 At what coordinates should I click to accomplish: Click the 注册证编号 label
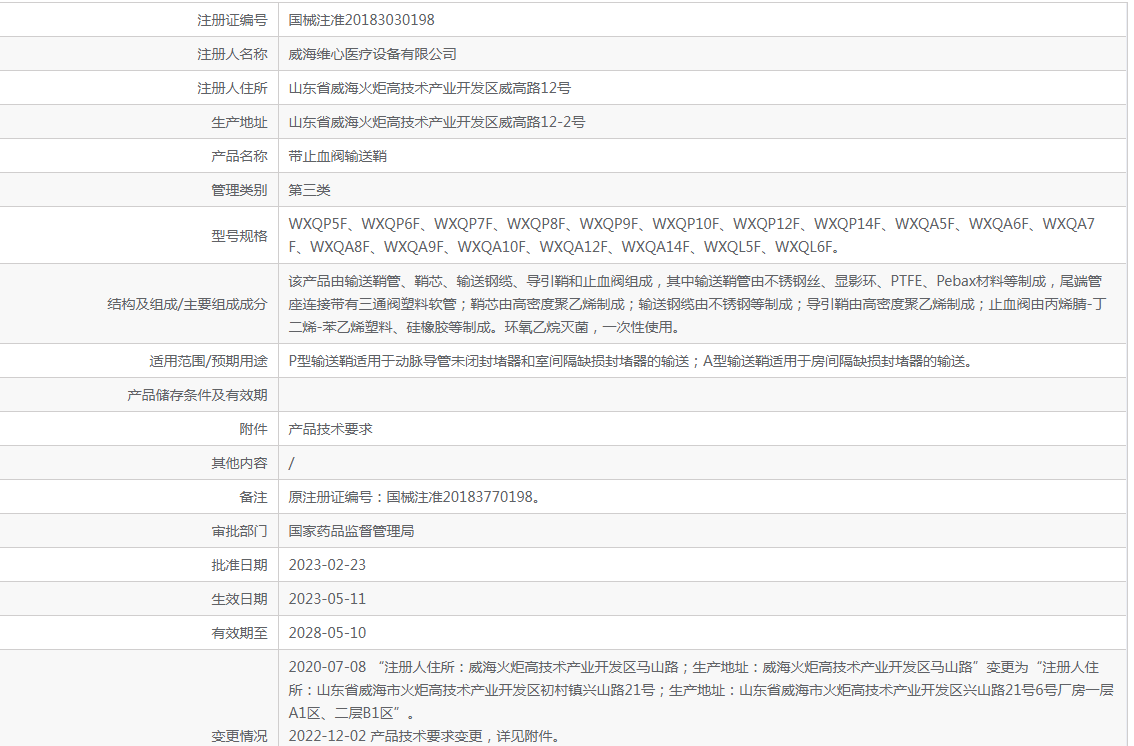point(232,20)
